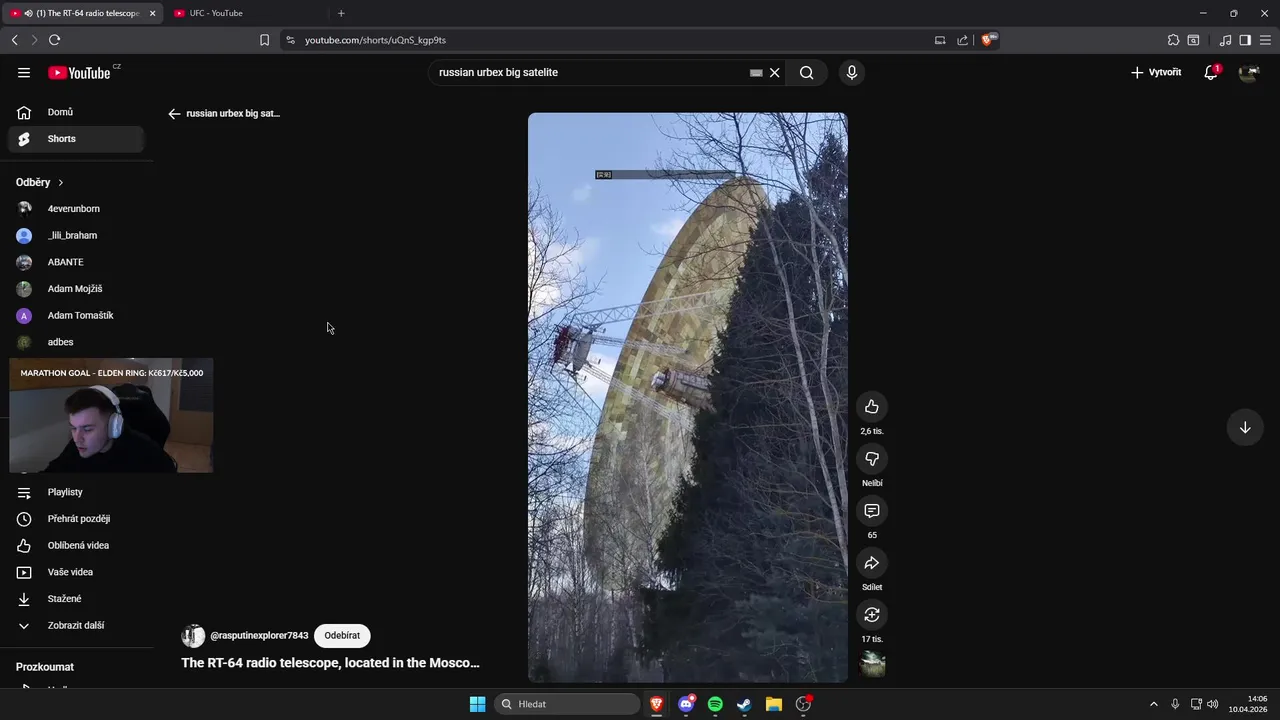Go to next short with the down arrow
The width and height of the screenshot is (1280, 720).
click(x=1245, y=427)
